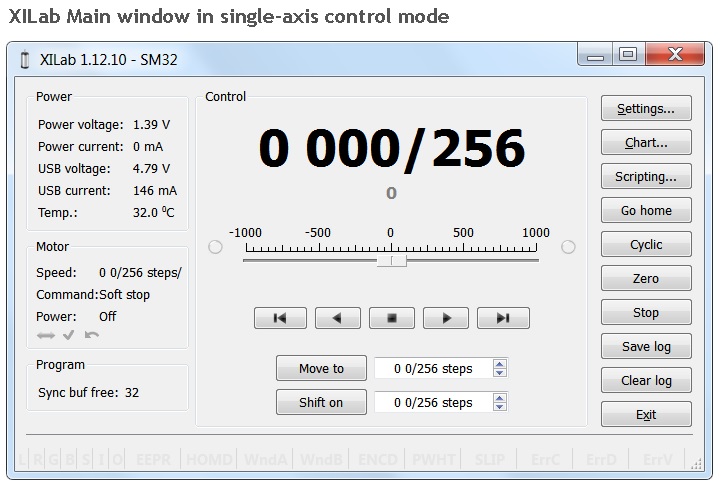
Task: Click the XILab title bar application icon
Action: pos(25,60)
